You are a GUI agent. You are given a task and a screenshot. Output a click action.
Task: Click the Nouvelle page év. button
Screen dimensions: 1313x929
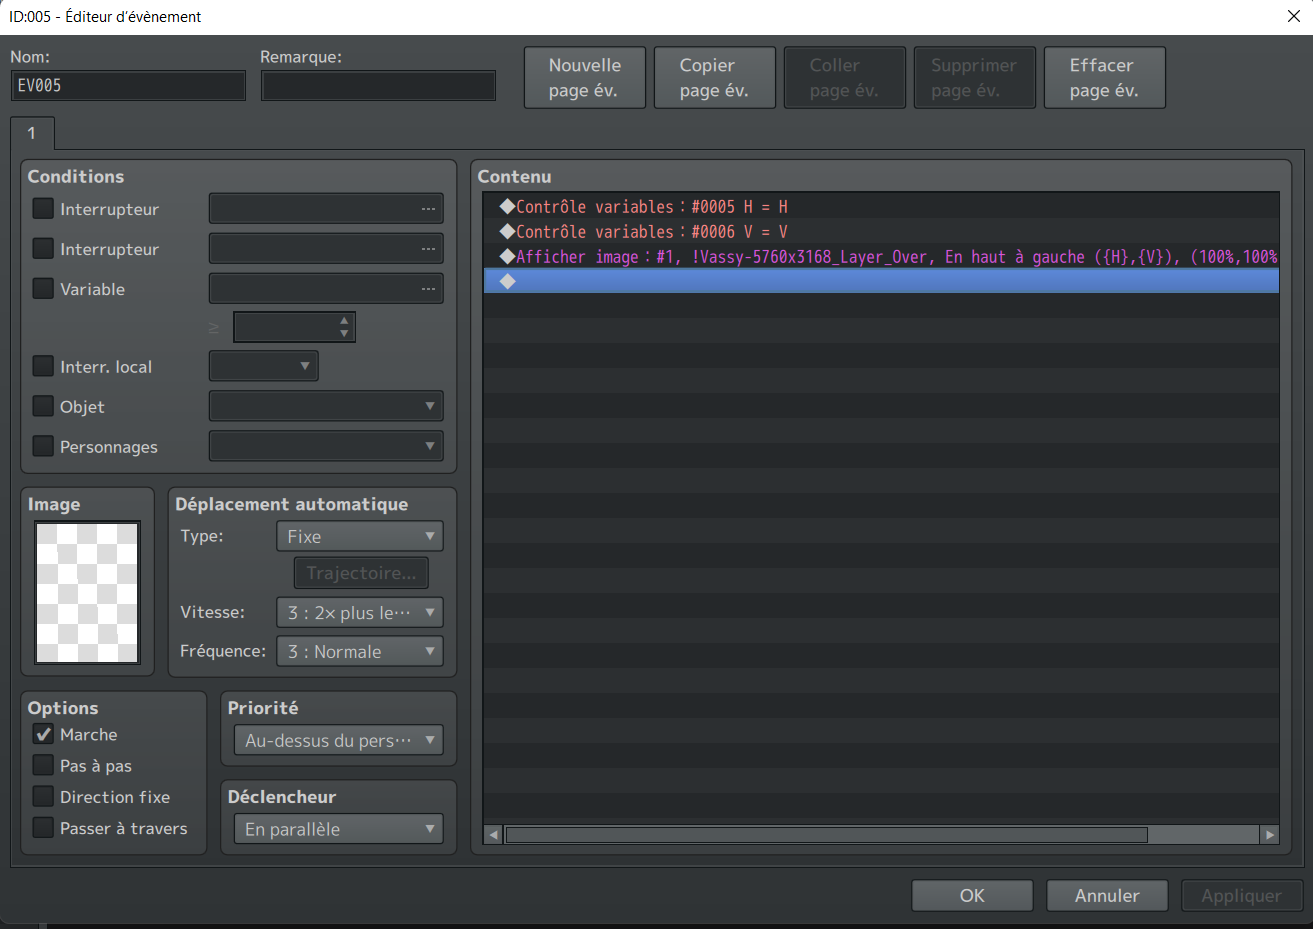585,78
